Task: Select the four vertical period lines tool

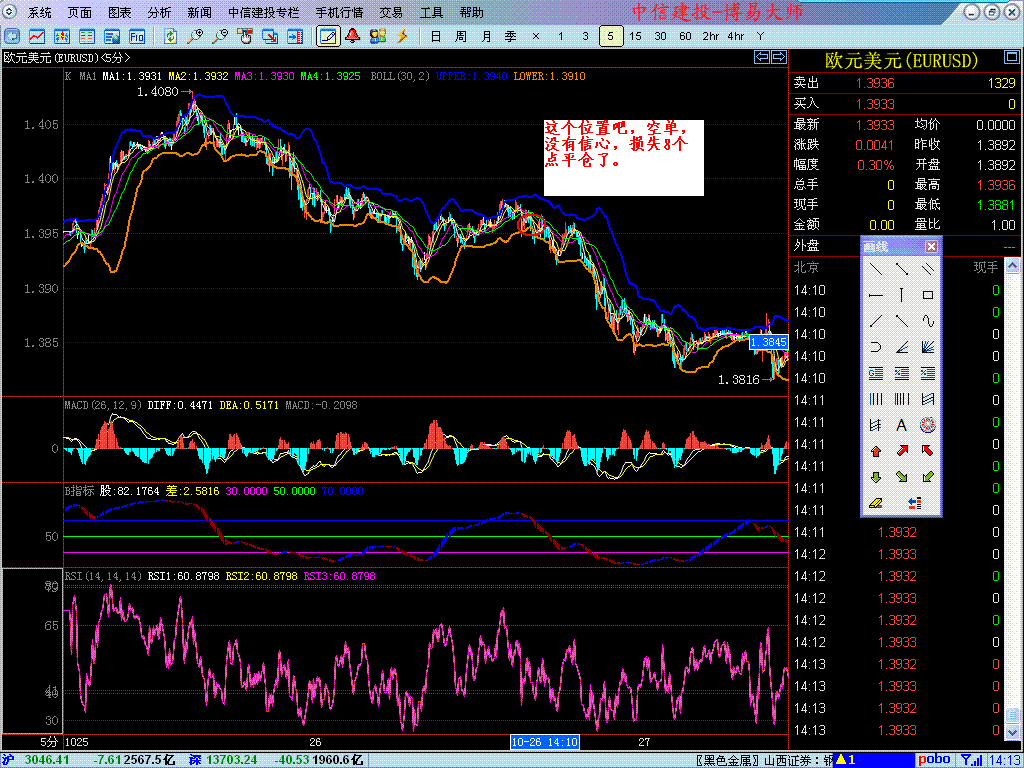Action: pos(876,399)
